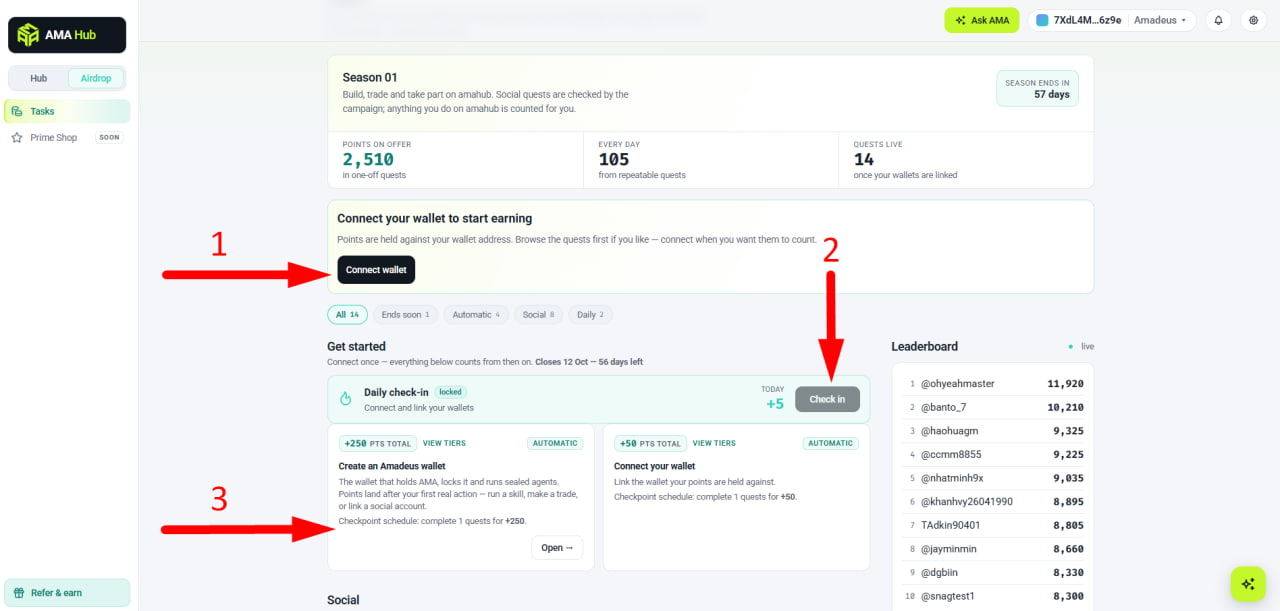Viewport: 1280px width, 611px height.
Task: Click the gift icon in Refer & earn
Action: (19, 593)
